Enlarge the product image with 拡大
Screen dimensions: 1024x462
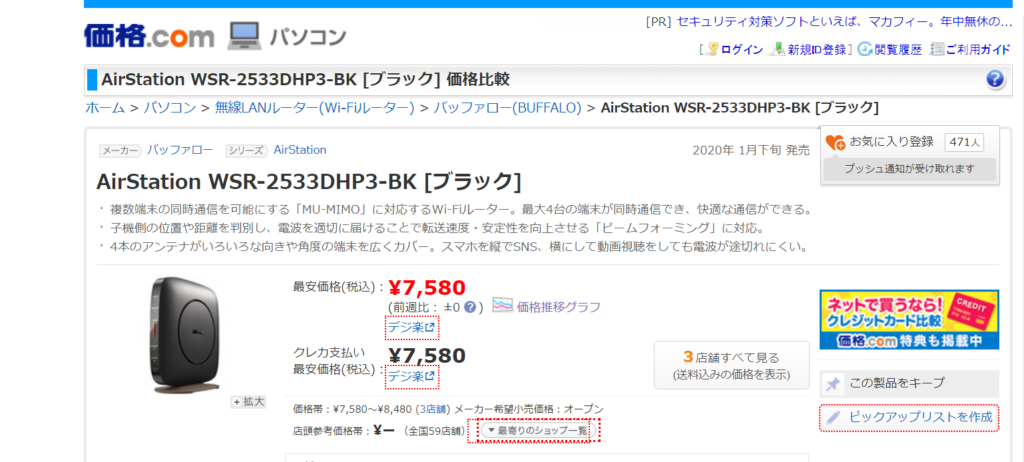248,402
